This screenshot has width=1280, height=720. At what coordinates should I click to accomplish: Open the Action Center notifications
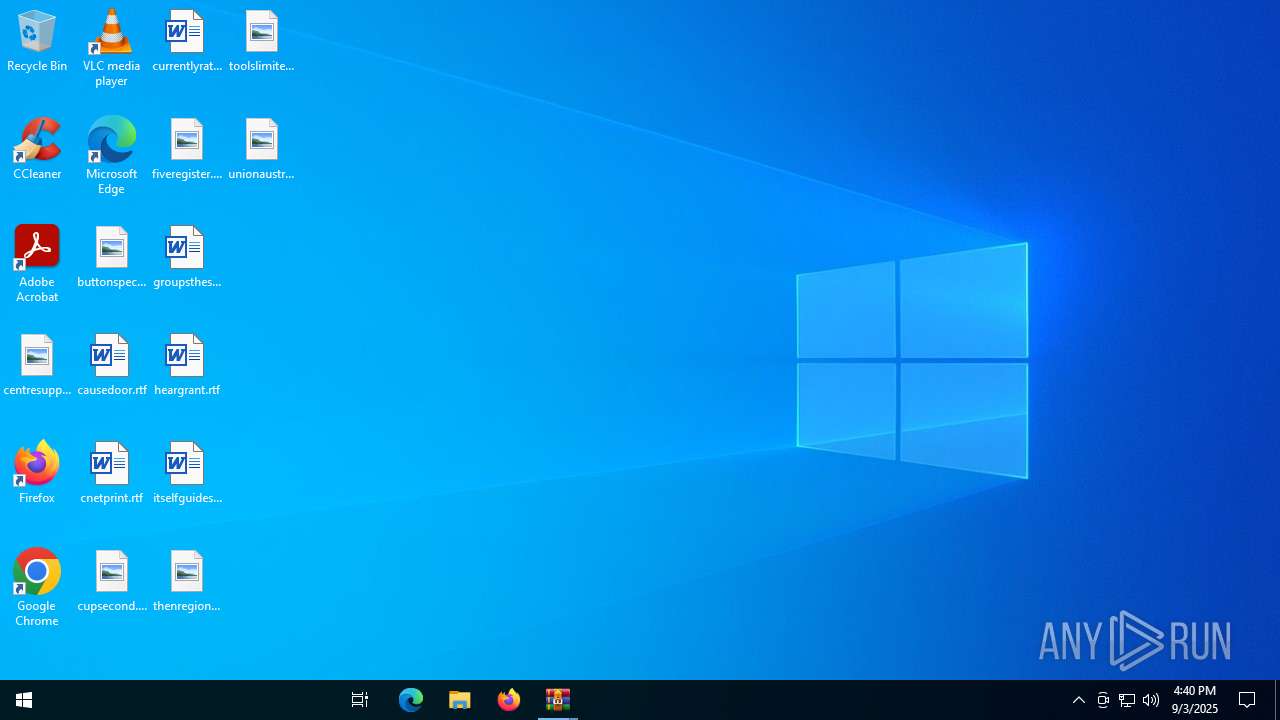click(1247, 700)
